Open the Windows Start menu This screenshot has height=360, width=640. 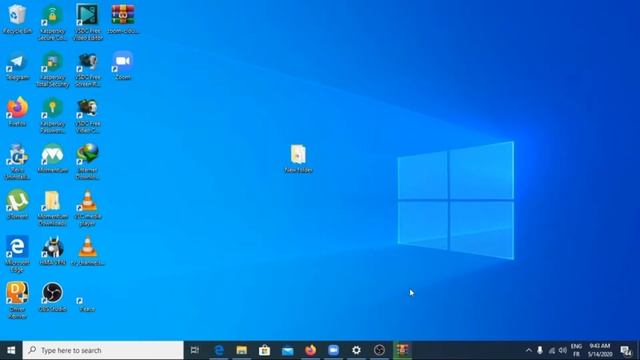click(x=11, y=350)
